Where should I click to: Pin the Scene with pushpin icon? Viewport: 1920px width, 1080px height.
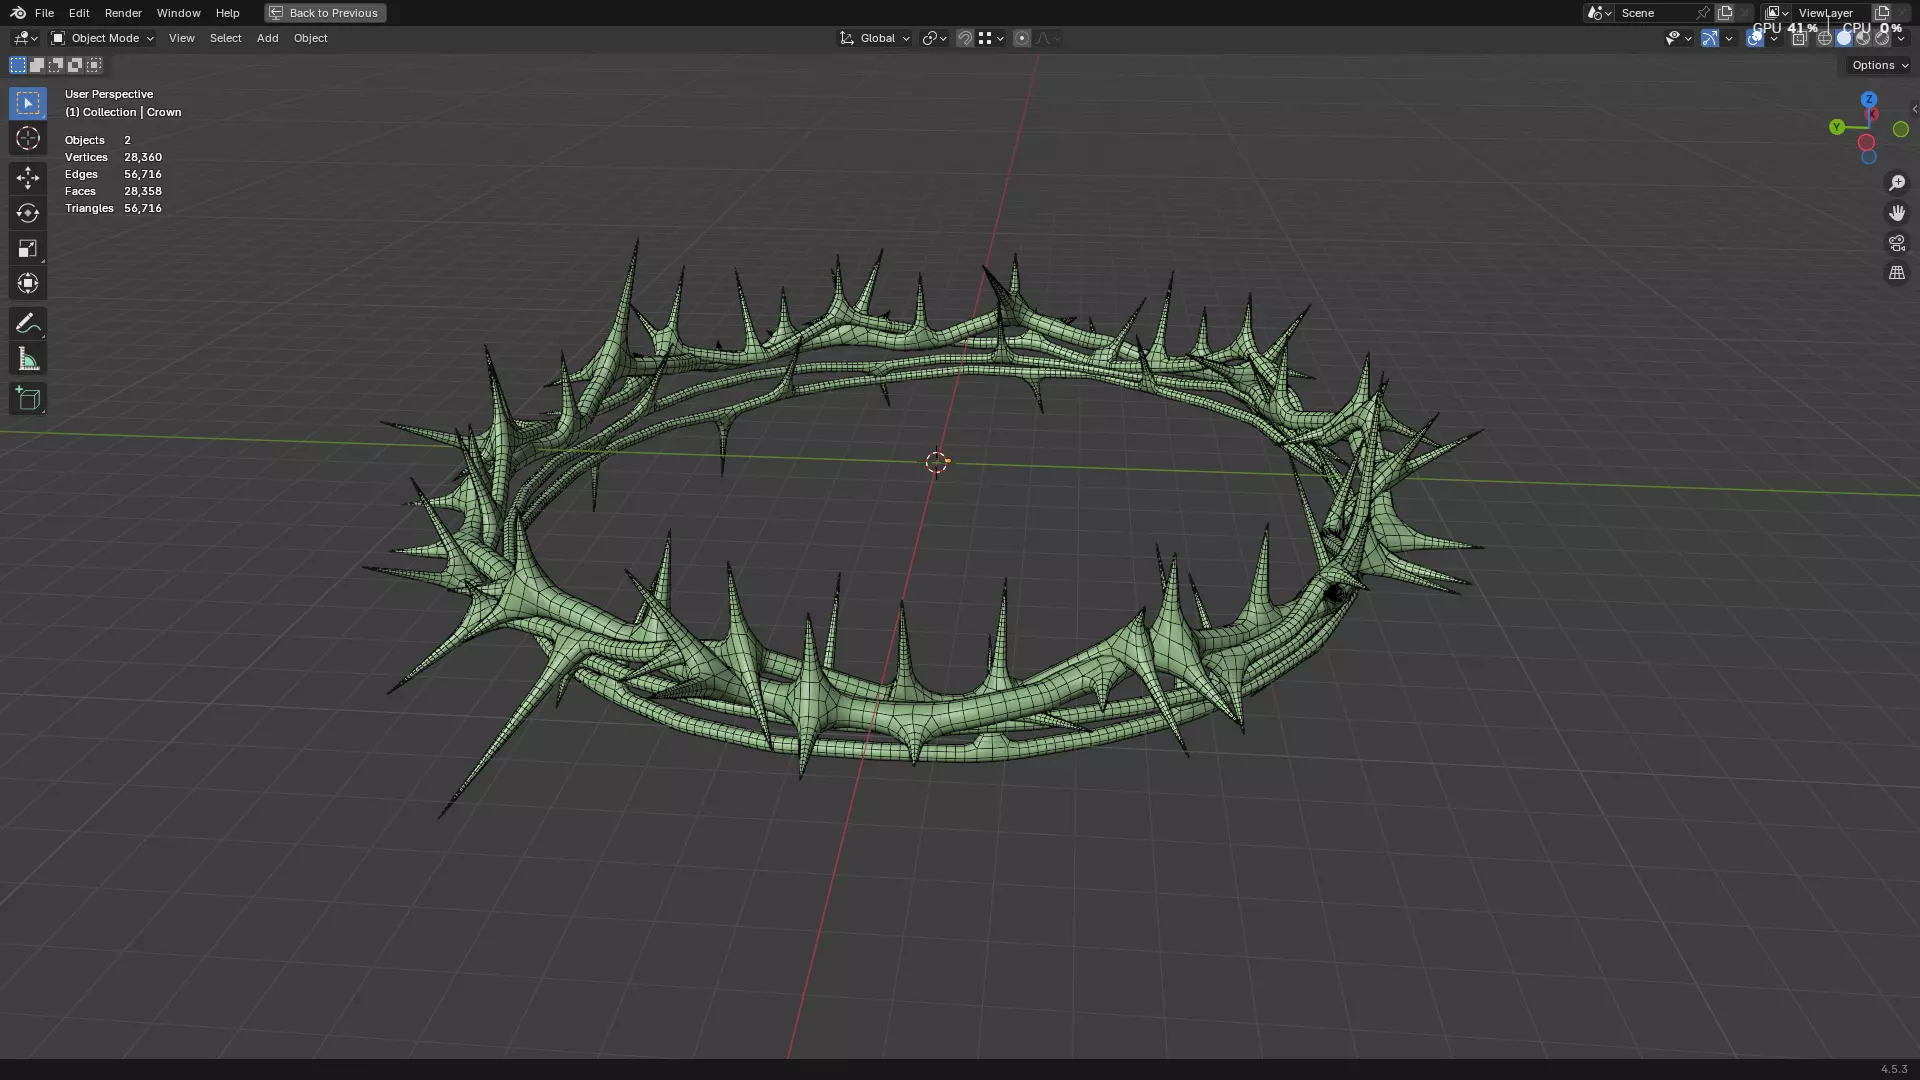tap(1703, 13)
